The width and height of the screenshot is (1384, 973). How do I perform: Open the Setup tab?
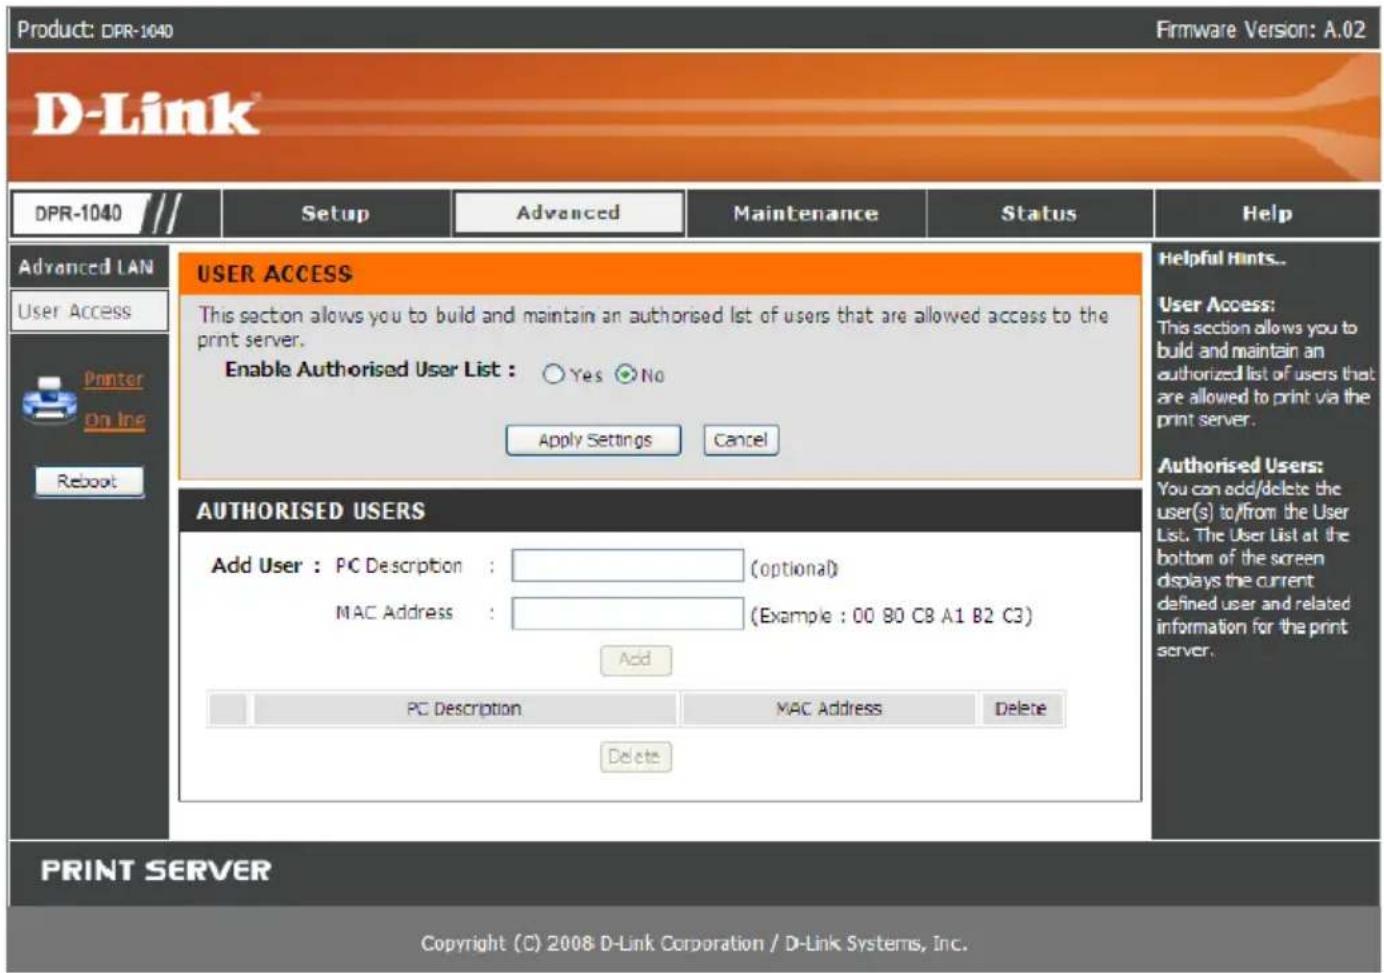(x=336, y=213)
